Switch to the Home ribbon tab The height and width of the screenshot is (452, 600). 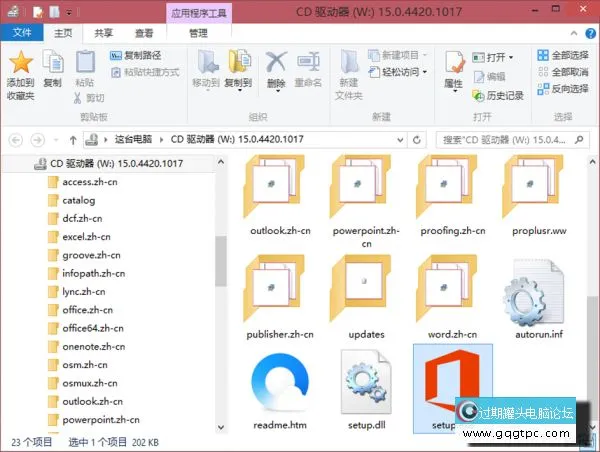(63, 33)
